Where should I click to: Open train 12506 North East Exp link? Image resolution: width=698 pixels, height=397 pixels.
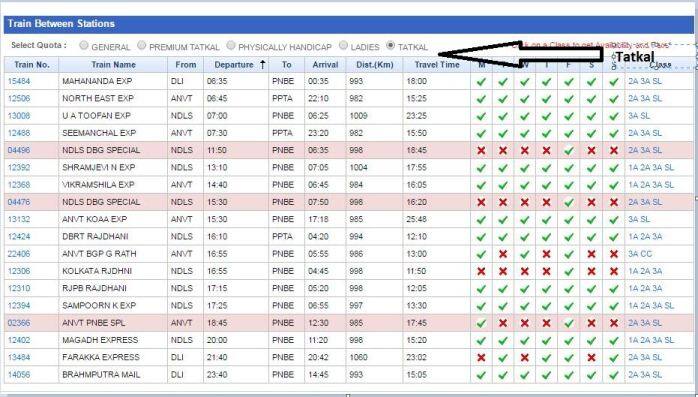point(19,98)
